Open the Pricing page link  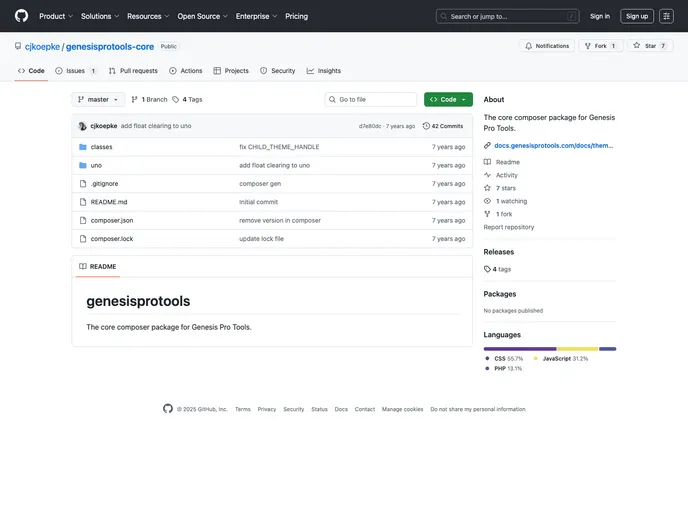click(297, 16)
